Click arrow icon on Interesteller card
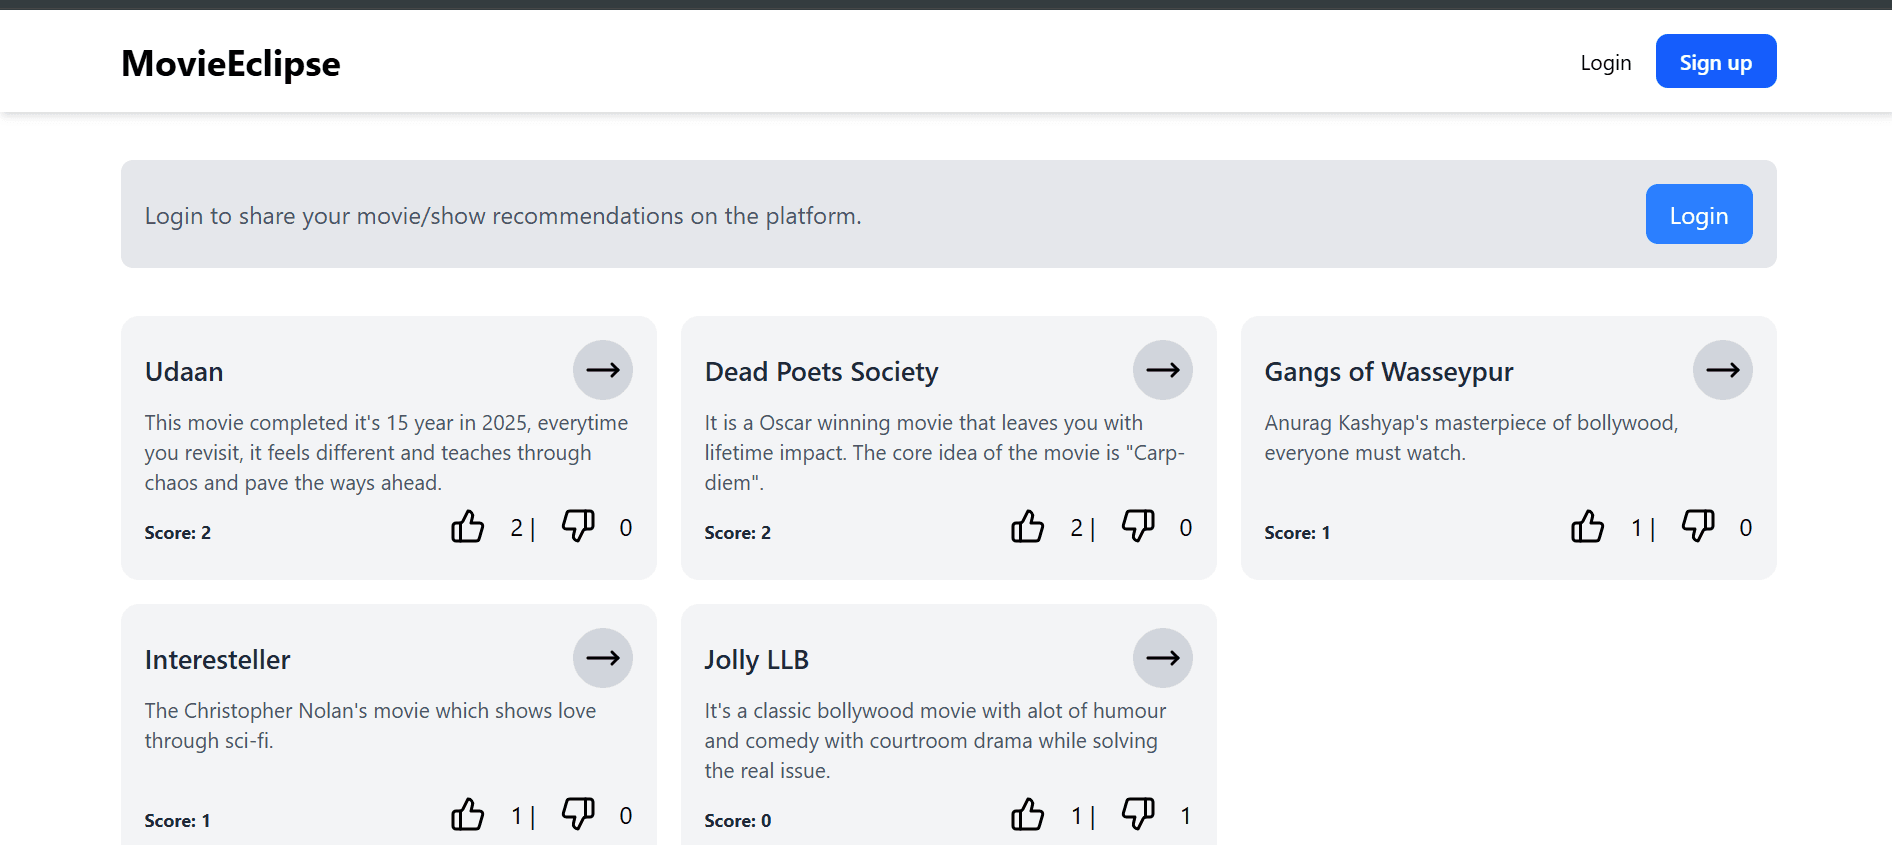The height and width of the screenshot is (845, 1892). coord(602,658)
